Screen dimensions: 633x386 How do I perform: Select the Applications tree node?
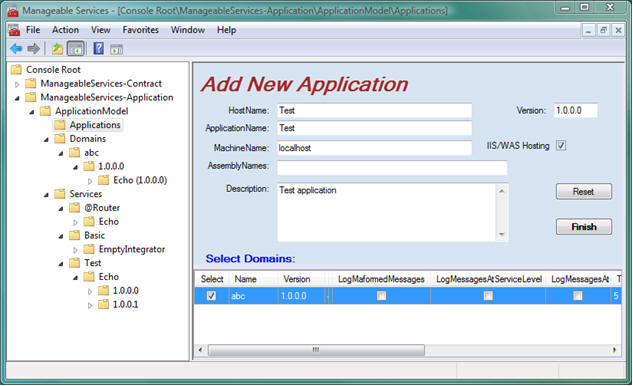pyautogui.click(x=95, y=125)
